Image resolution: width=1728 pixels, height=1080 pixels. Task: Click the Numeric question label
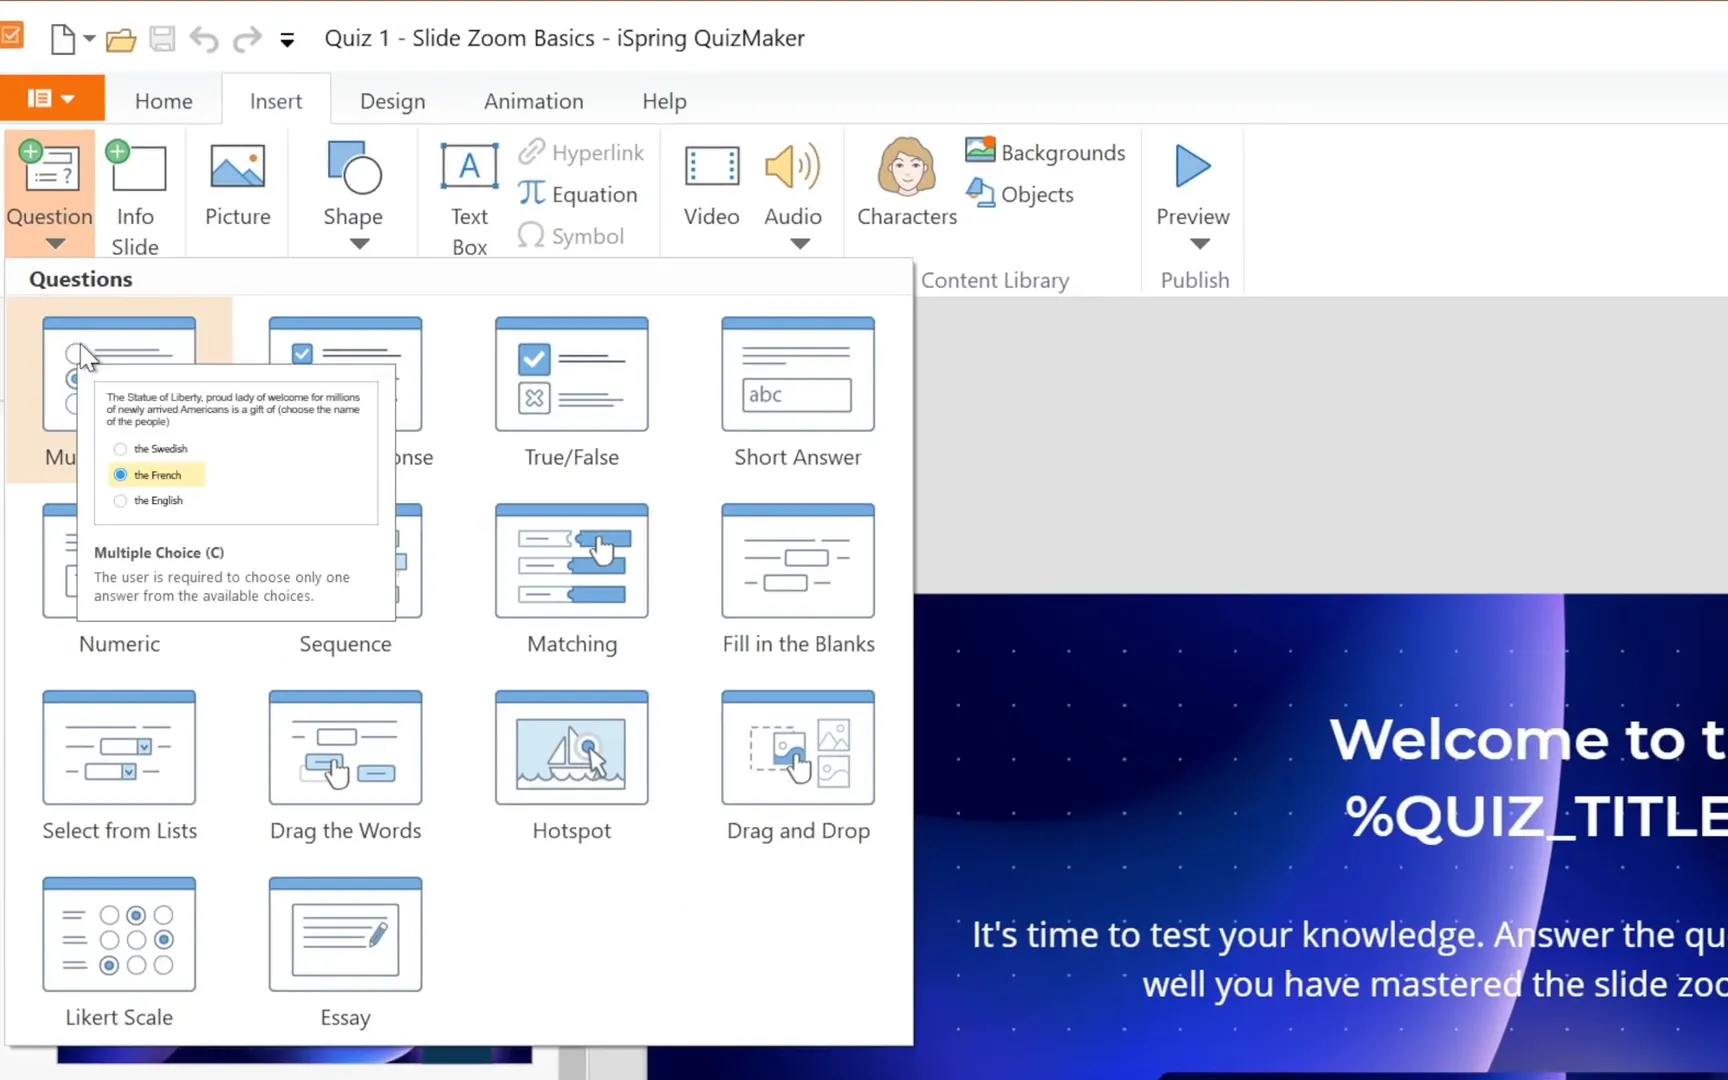tap(119, 644)
